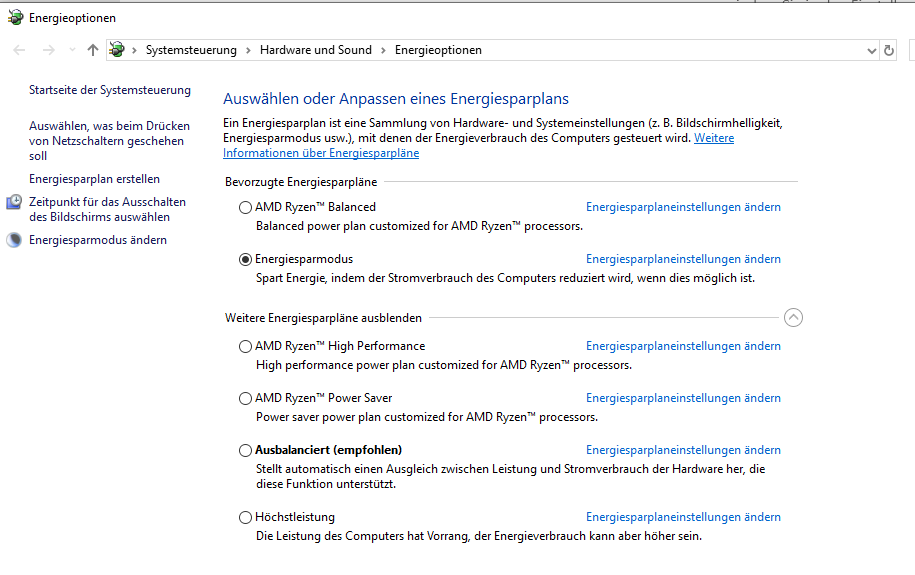This screenshot has width=915, height=575.
Task: Open Hardware und Sound breadcrumb
Action: (316, 50)
